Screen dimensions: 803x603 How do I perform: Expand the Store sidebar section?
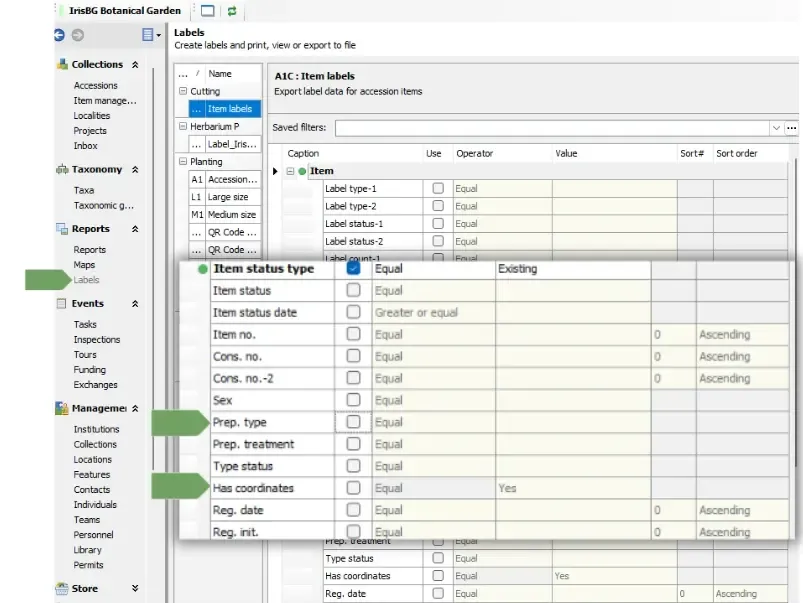[135, 588]
